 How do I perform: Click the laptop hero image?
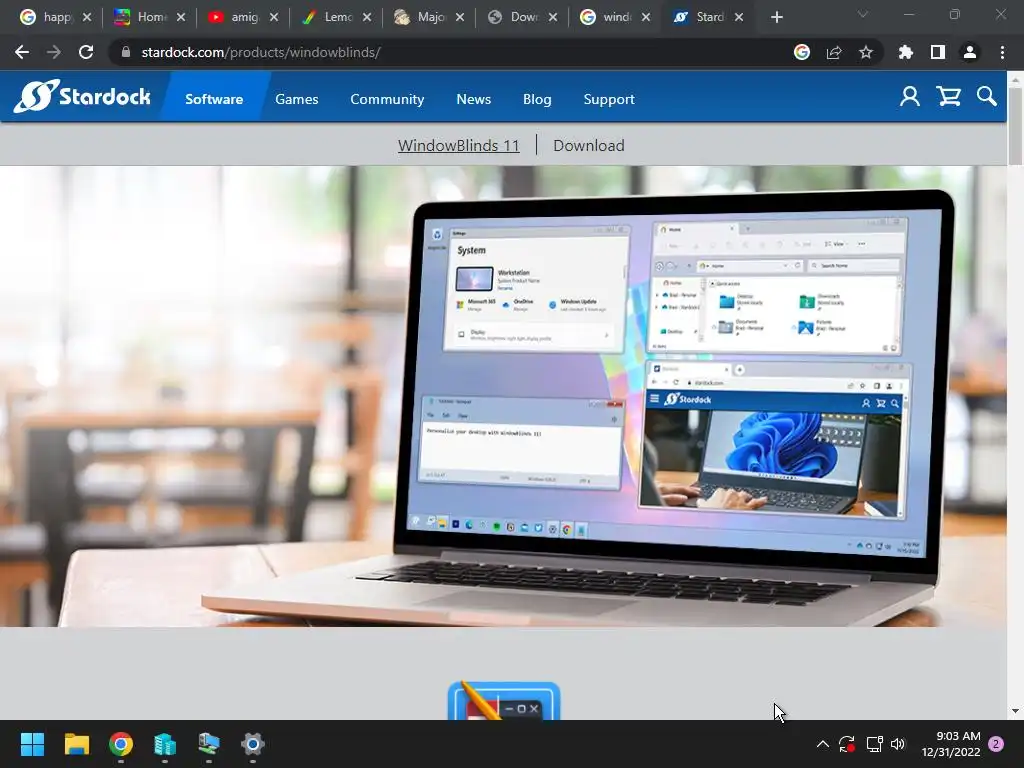504,396
